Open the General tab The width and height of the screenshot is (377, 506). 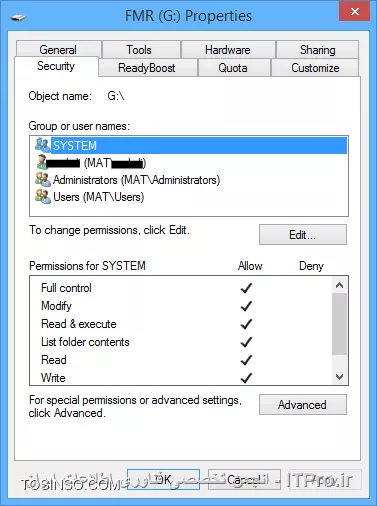pyautogui.click(x=59, y=50)
